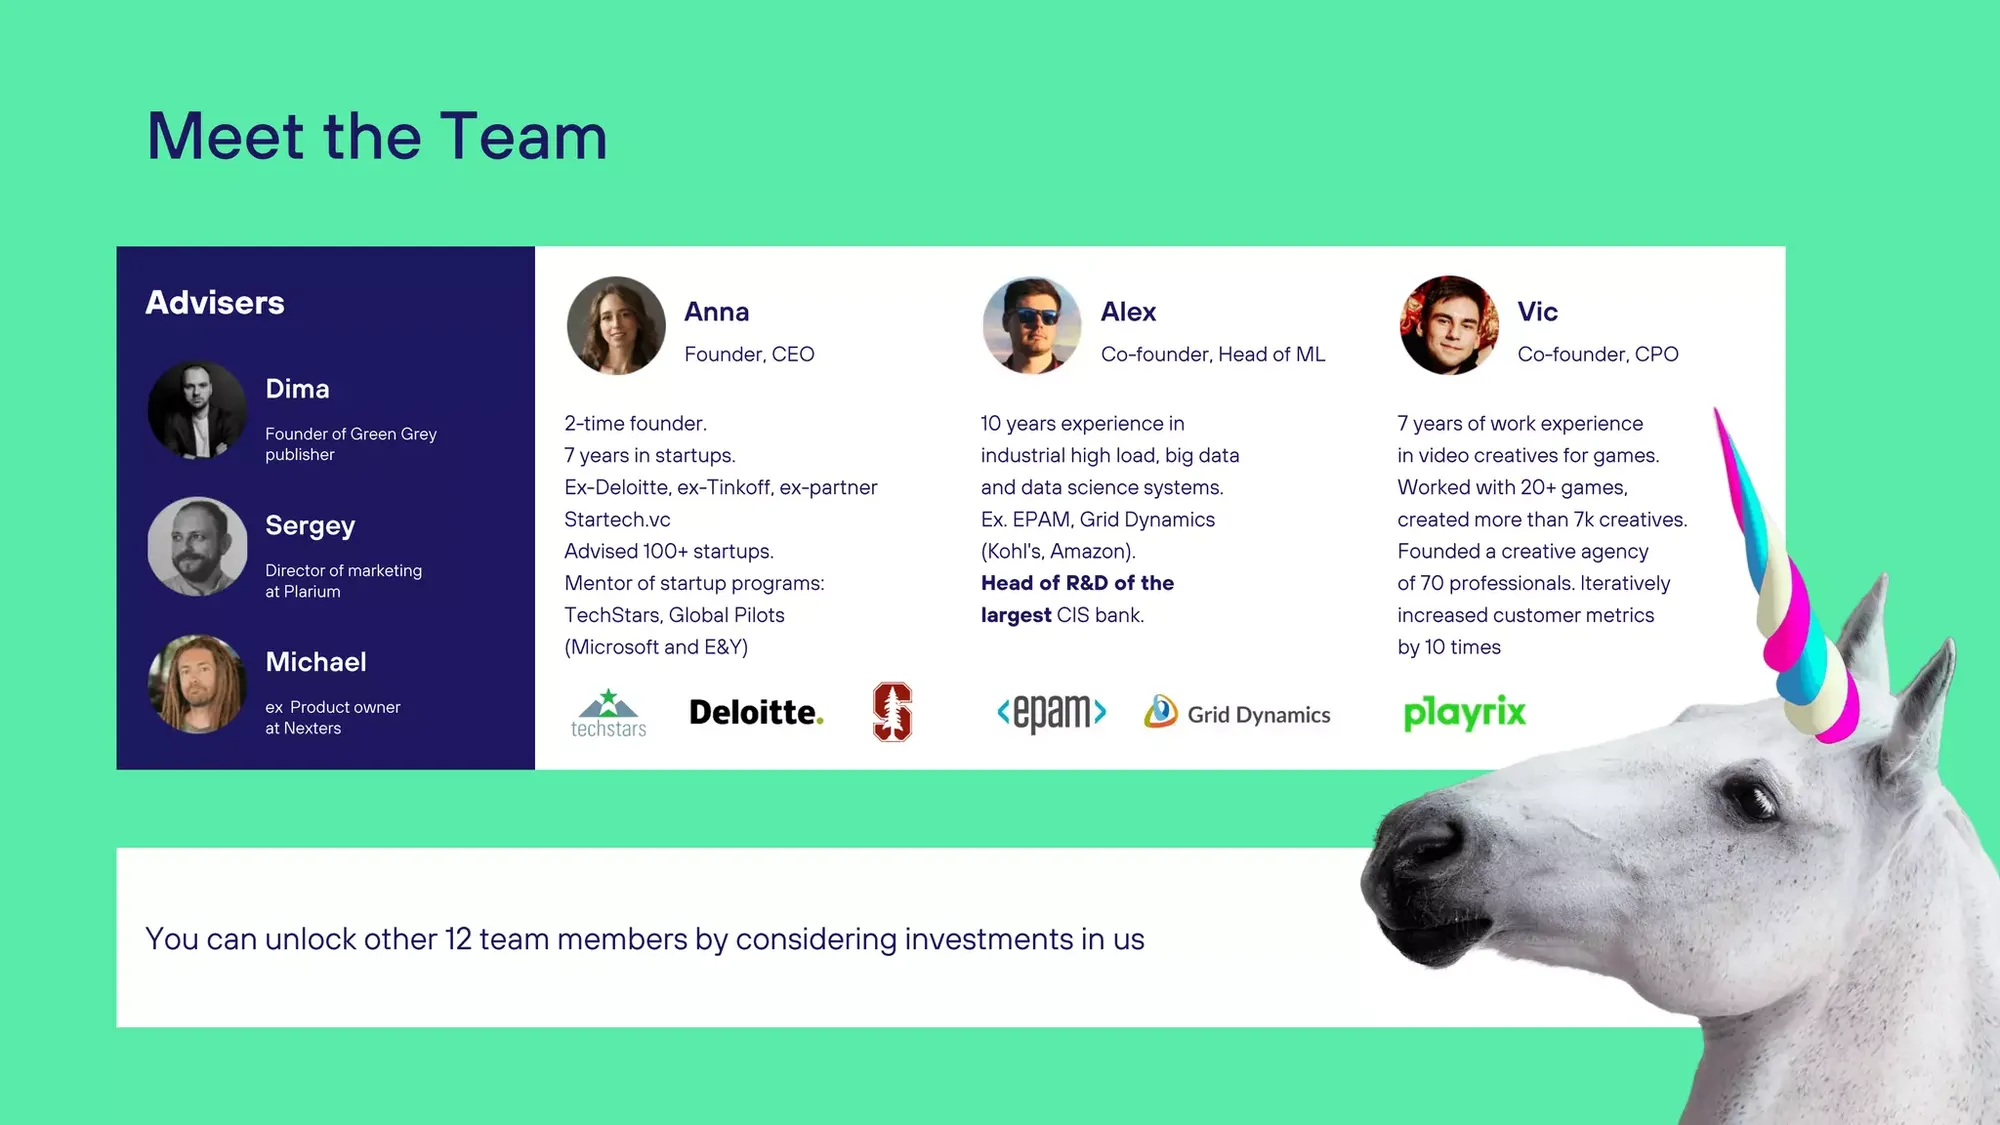Click the Playrix logo icon
The width and height of the screenshot is (2000, 1125).
(1463, 712)
